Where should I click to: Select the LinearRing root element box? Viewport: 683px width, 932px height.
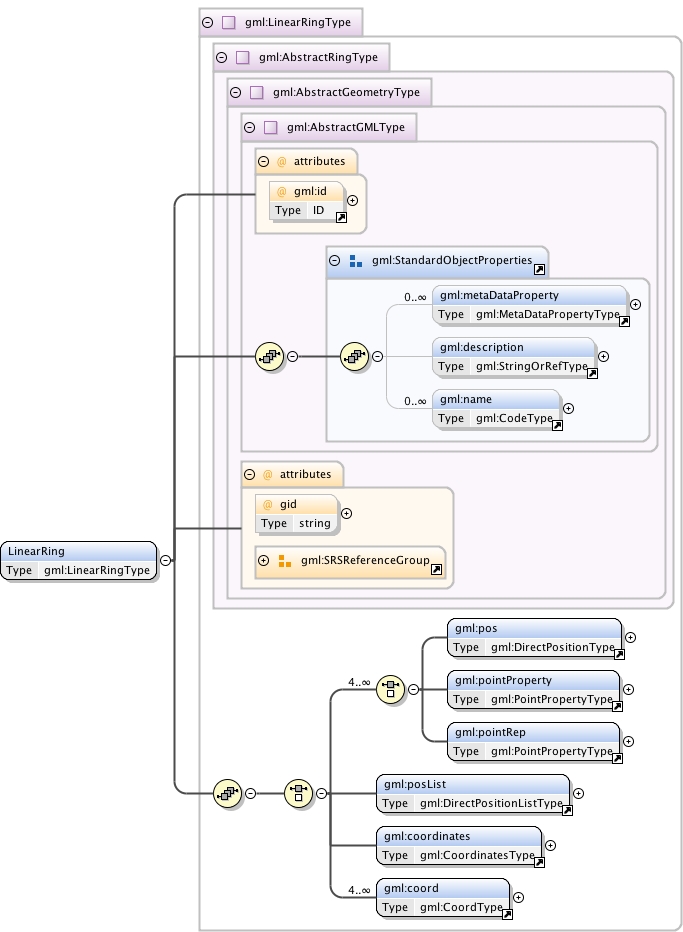tap(79, 561)
